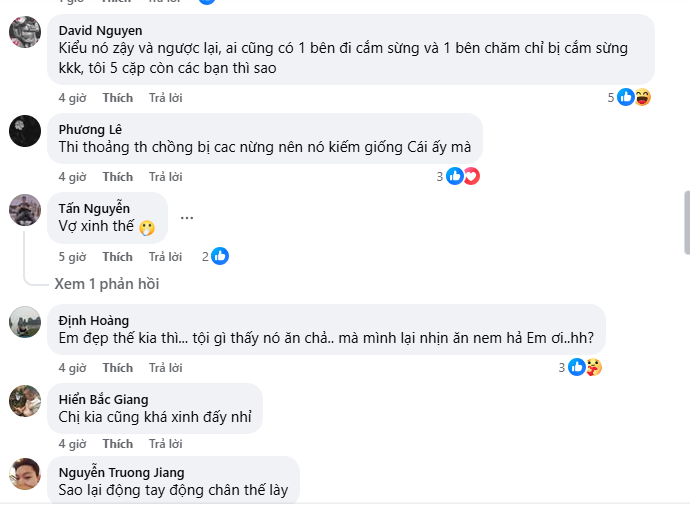Click like reaction icon on Tấn Nguyễn's comment
The width and height of the screenshot is (690, 508).
tap(220, 256)
